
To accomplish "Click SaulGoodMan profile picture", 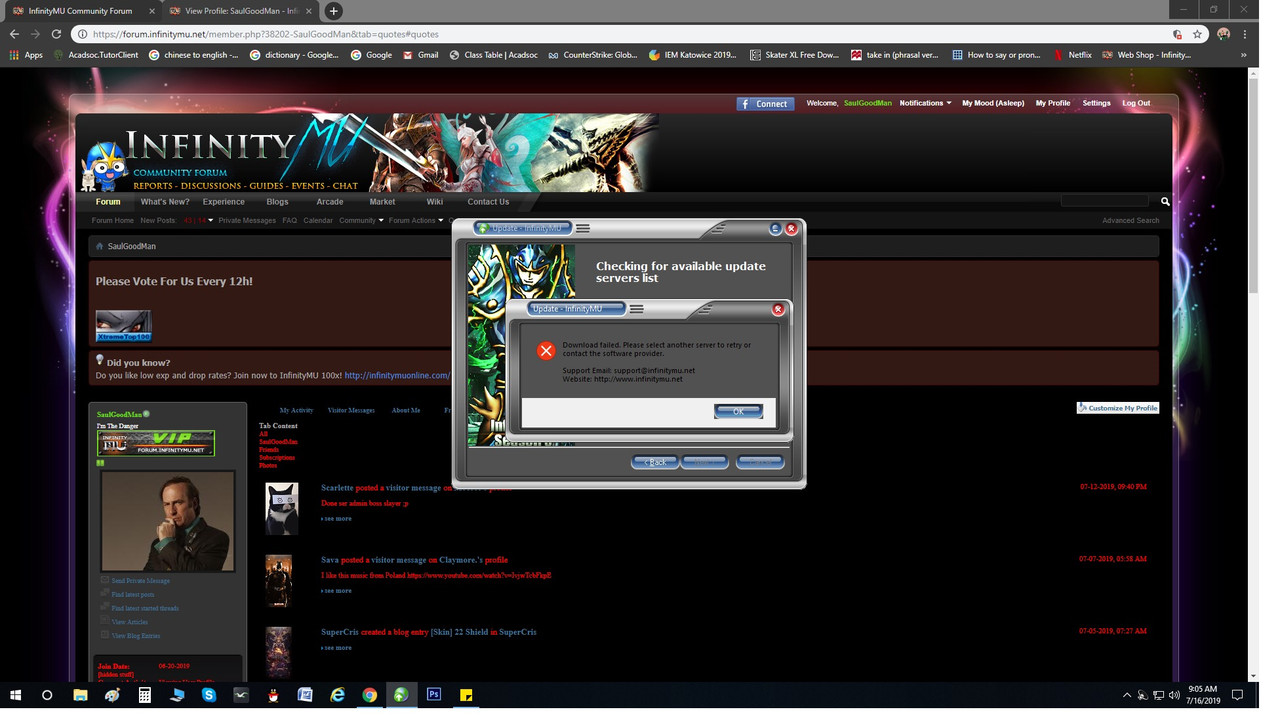I will (x=168, y=521).
